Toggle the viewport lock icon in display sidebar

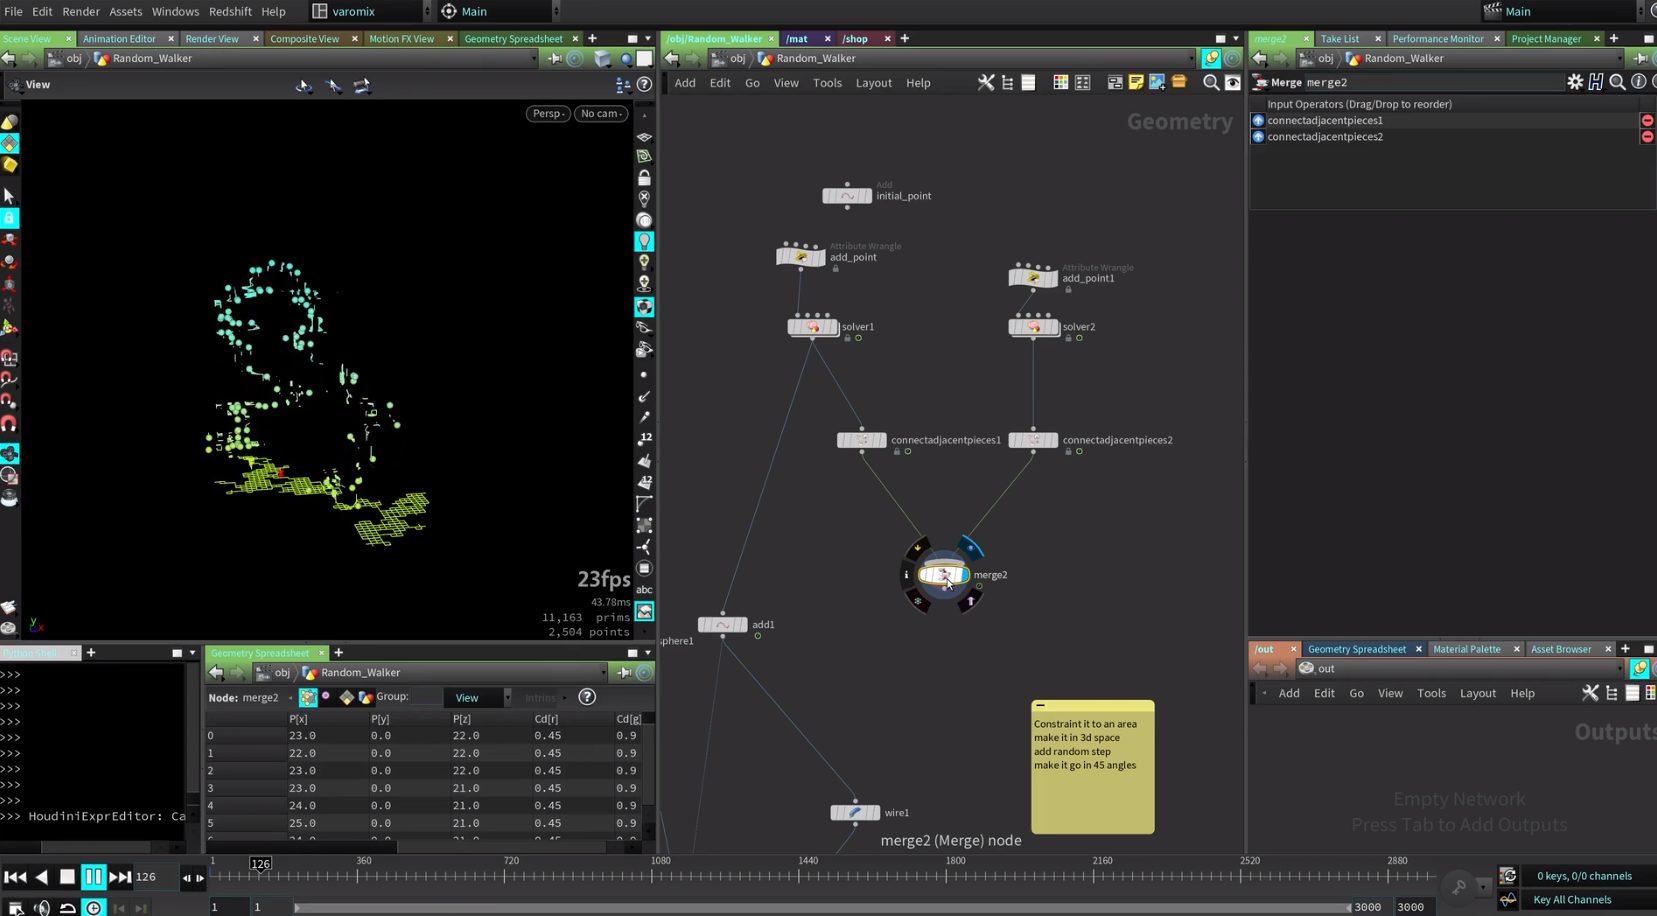pos(644,178)
